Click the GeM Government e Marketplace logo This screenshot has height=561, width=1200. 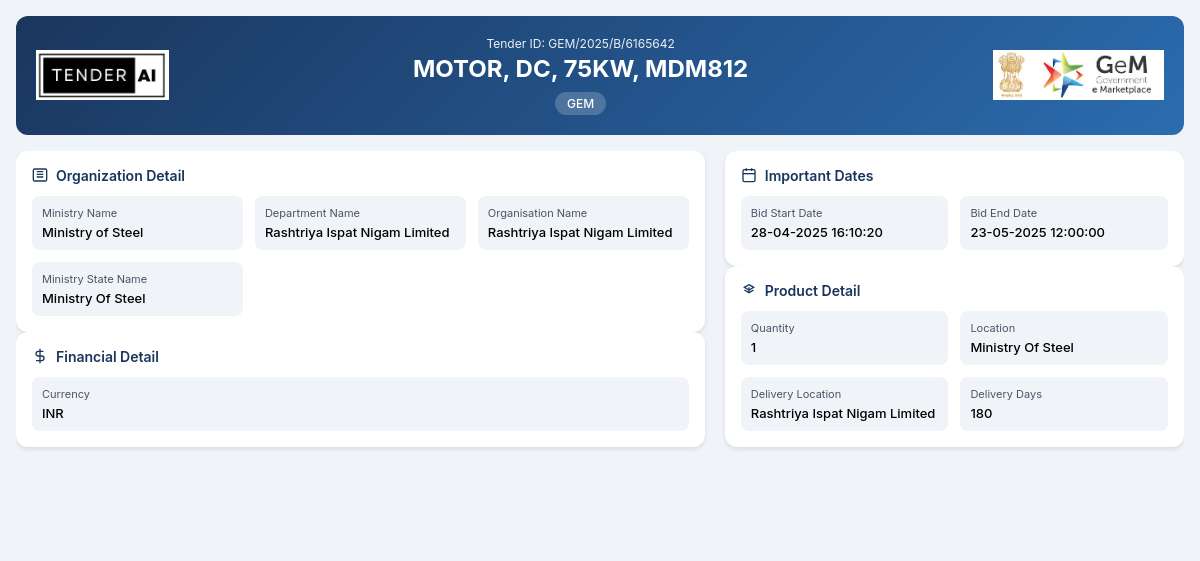1100,75
